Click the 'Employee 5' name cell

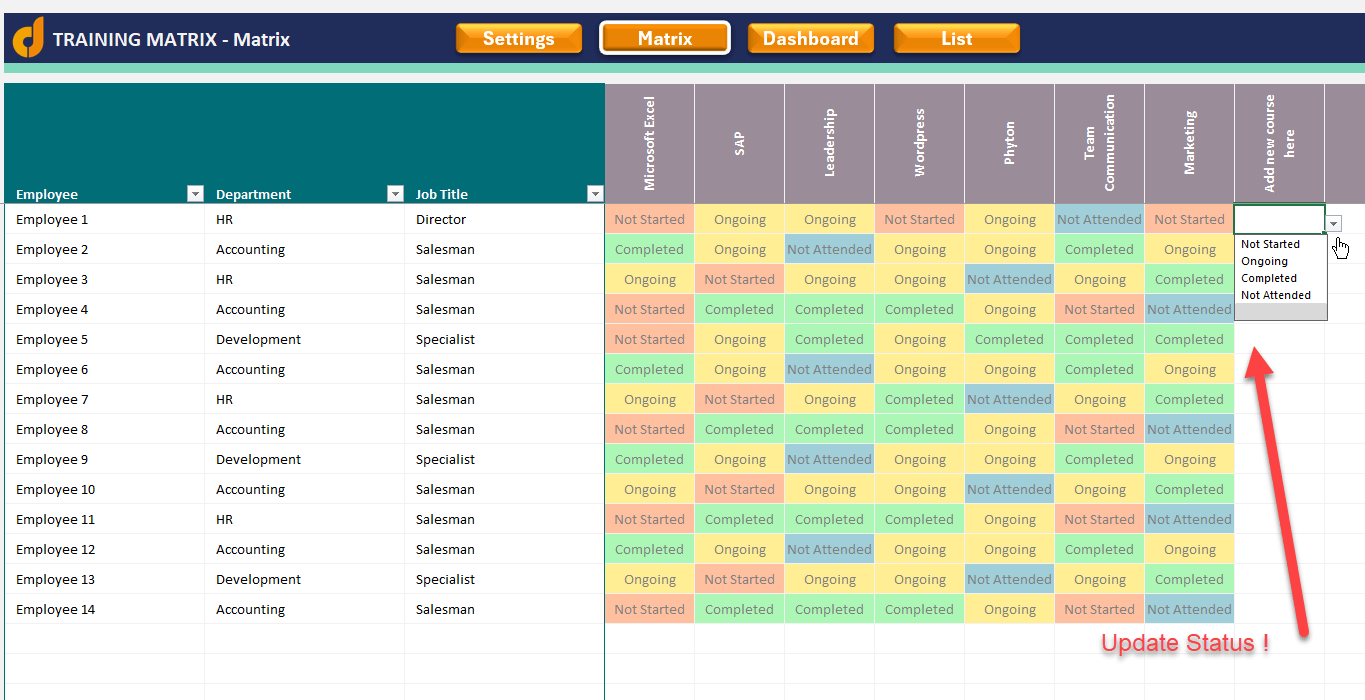[105, 339]
